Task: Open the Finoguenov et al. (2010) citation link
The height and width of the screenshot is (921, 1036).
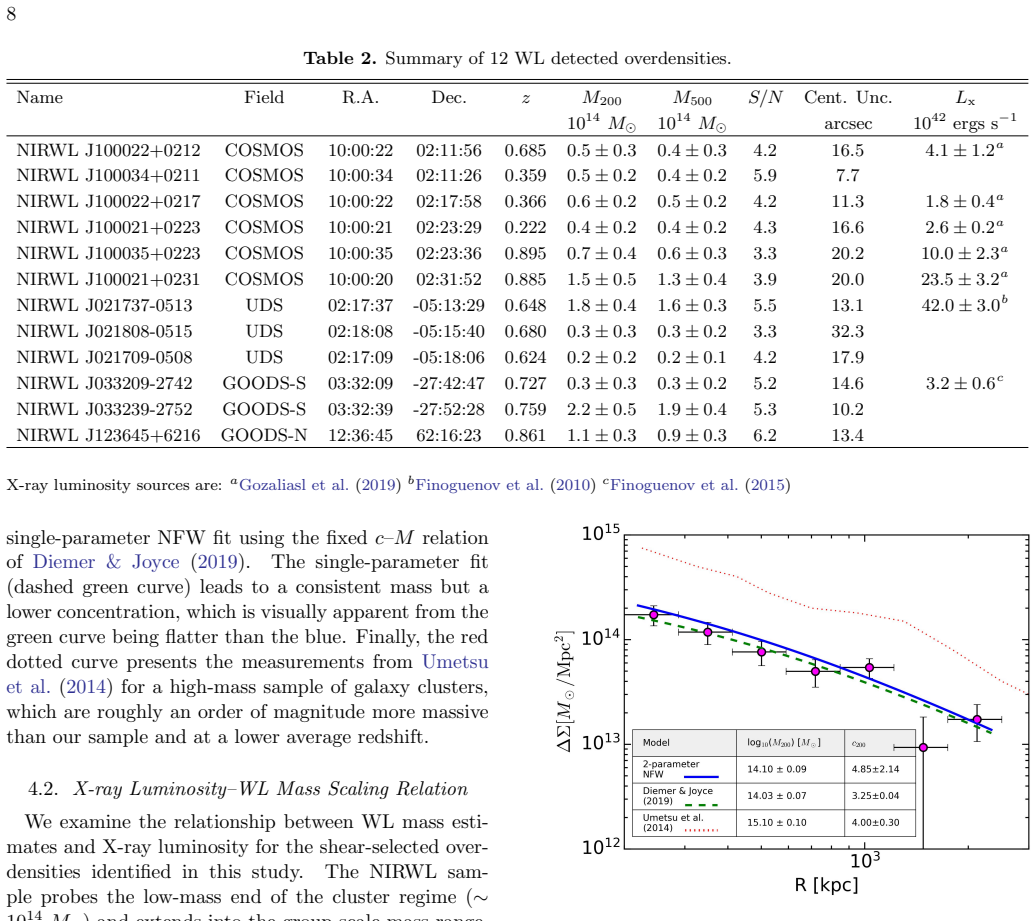Action: [505, 485]
